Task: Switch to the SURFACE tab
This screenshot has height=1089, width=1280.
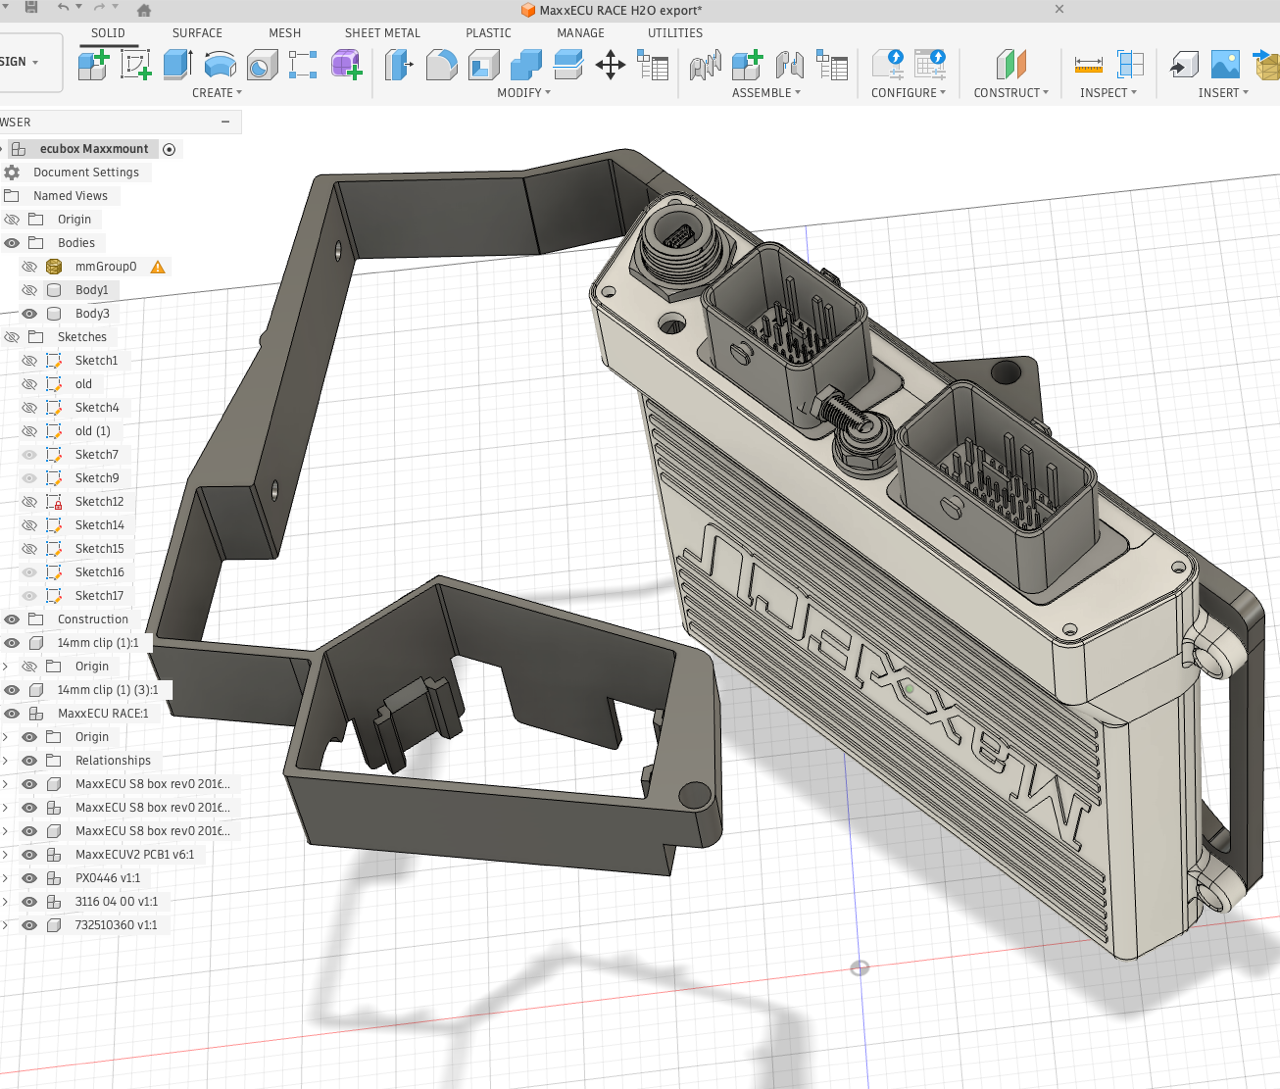Action: click(x=197, y=33)
